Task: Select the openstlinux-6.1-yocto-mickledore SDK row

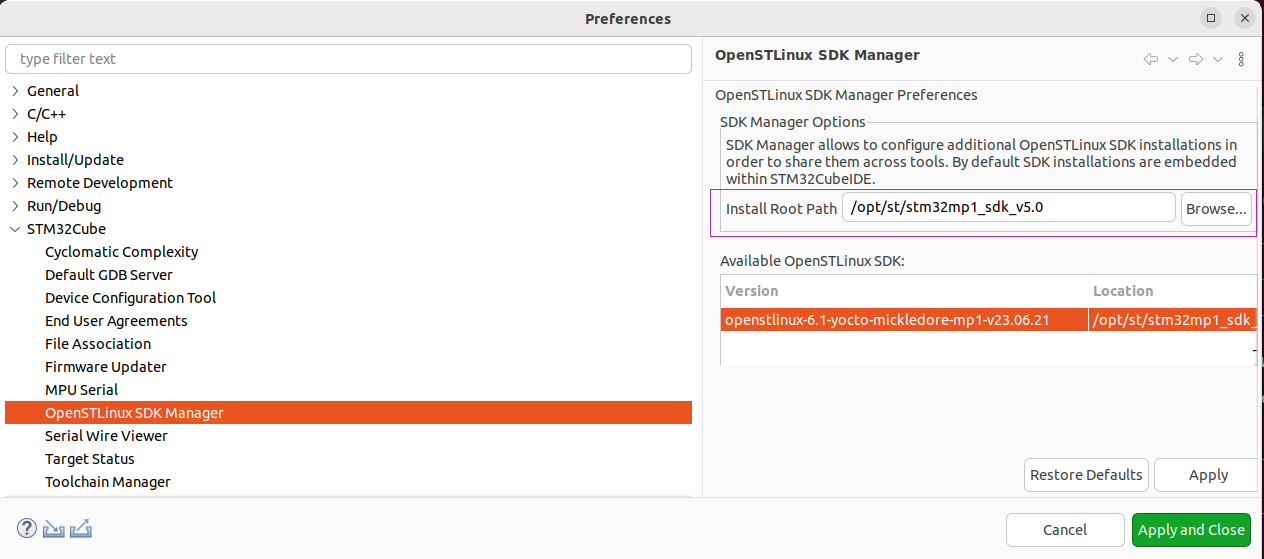Action: click(x=988, y=321)
